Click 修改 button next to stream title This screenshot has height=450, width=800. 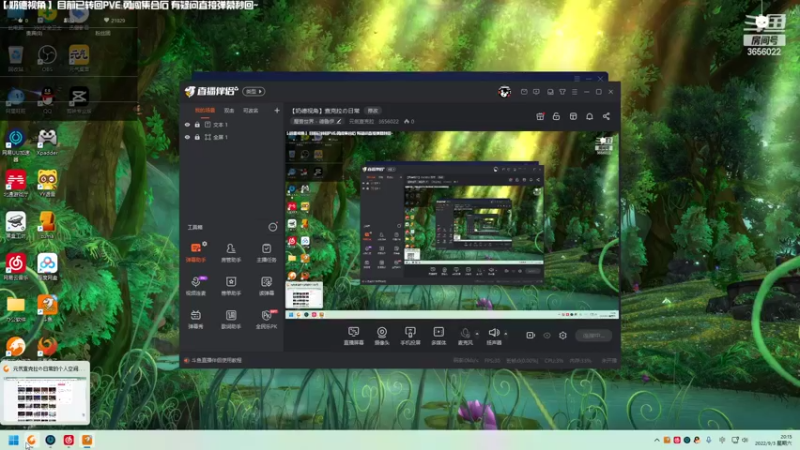tap(373, 111)
